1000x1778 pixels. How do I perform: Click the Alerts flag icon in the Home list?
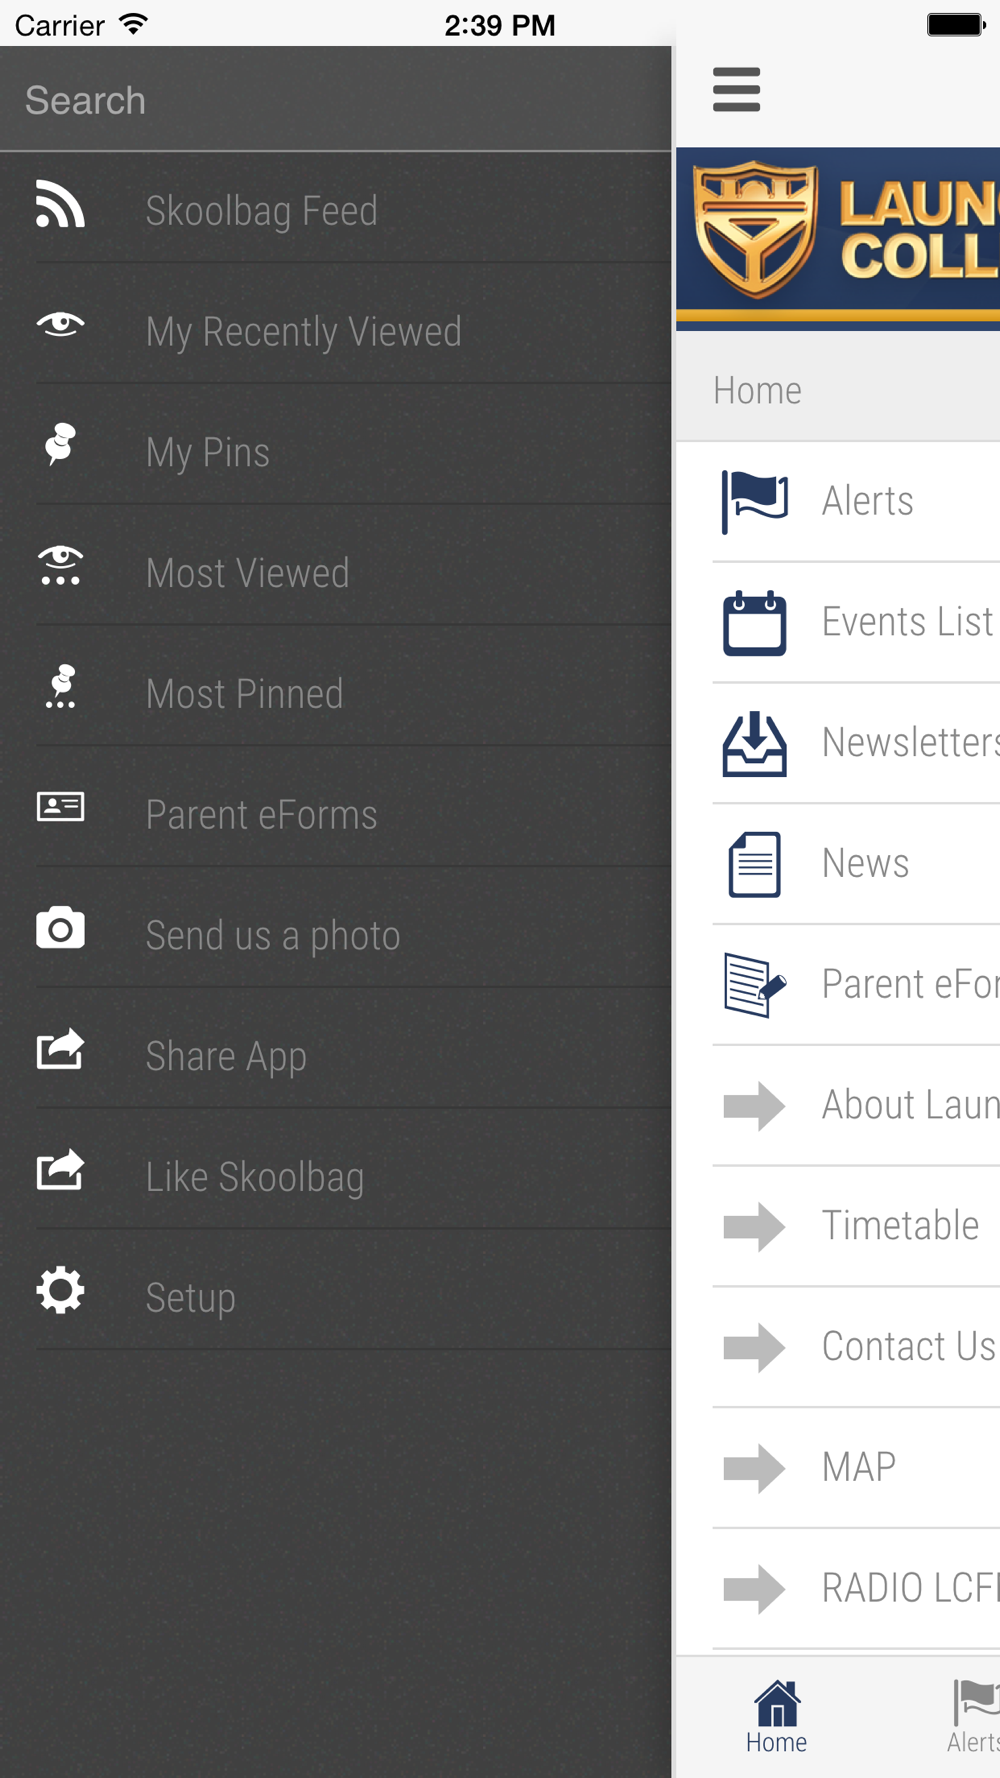(x=755, y=501)
